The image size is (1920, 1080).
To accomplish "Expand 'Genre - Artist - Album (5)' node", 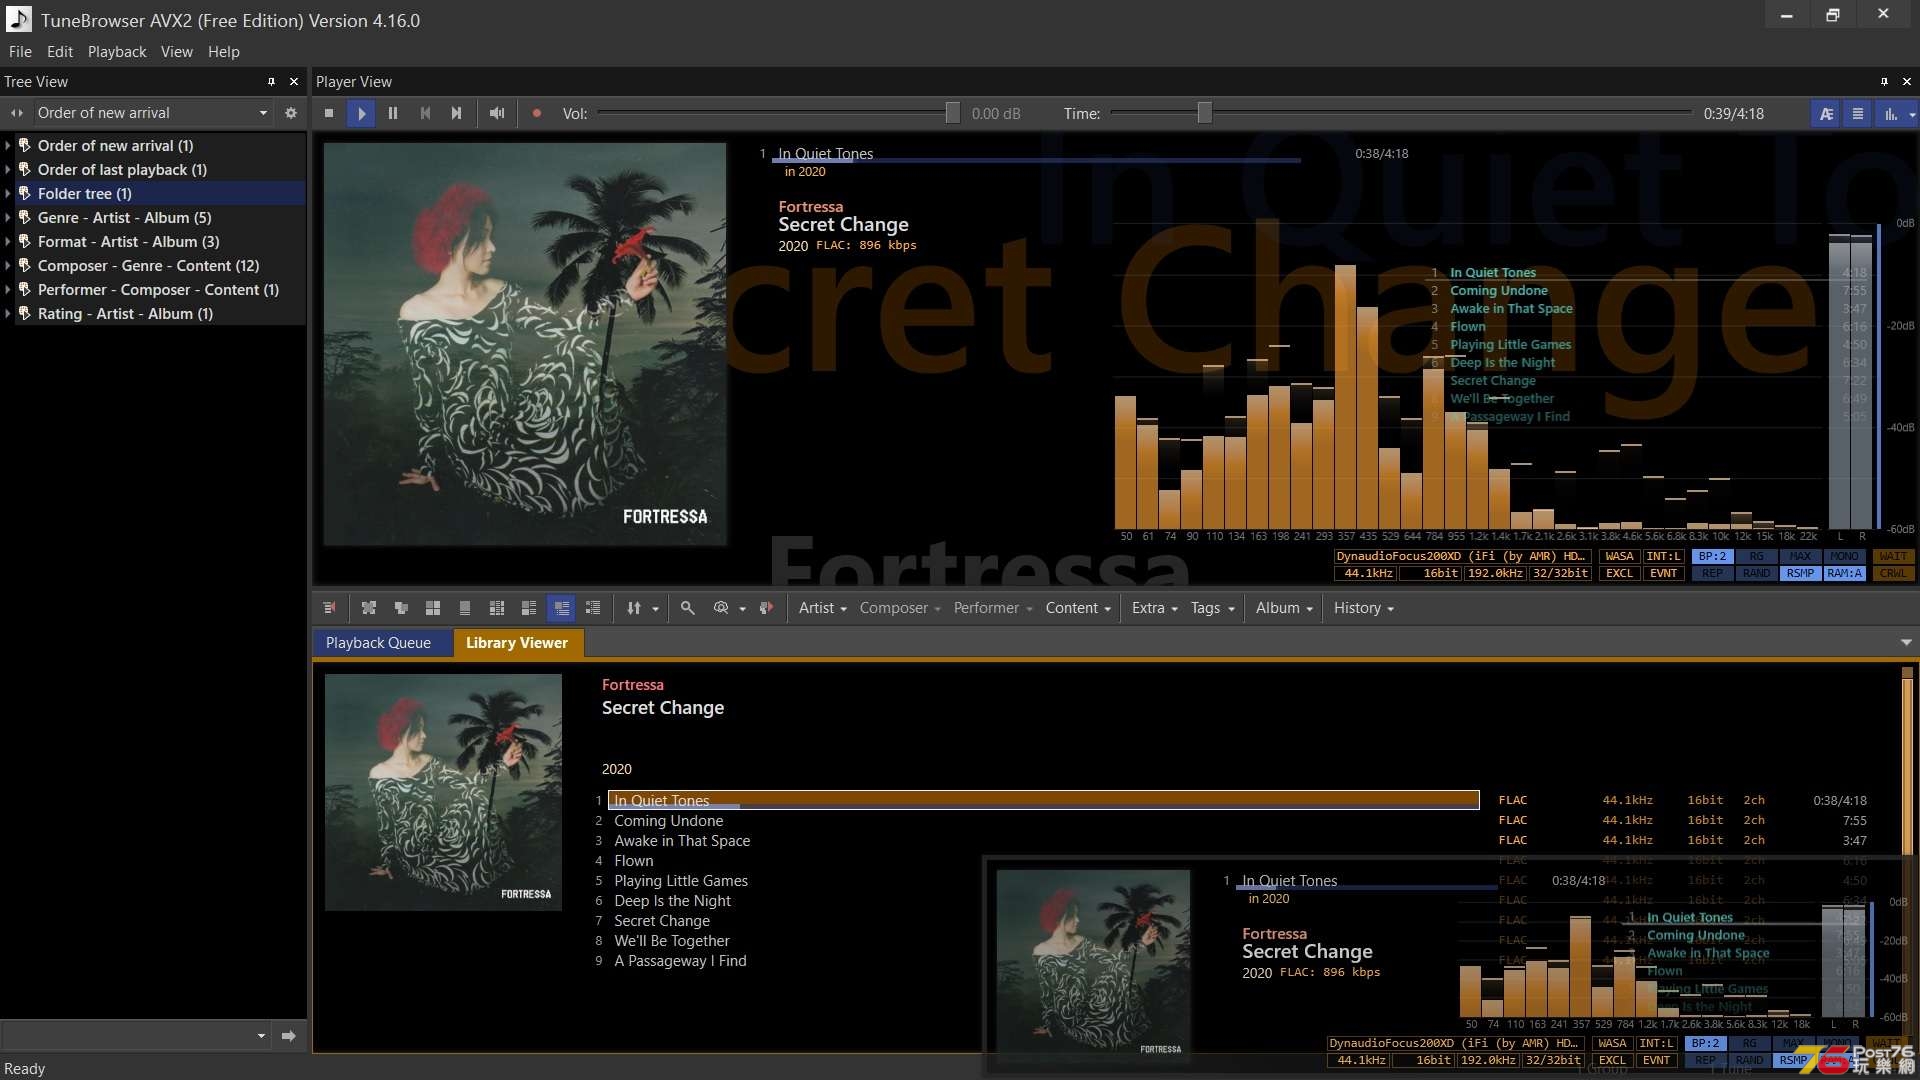I will pyautogui.click(x=8, y=218).
